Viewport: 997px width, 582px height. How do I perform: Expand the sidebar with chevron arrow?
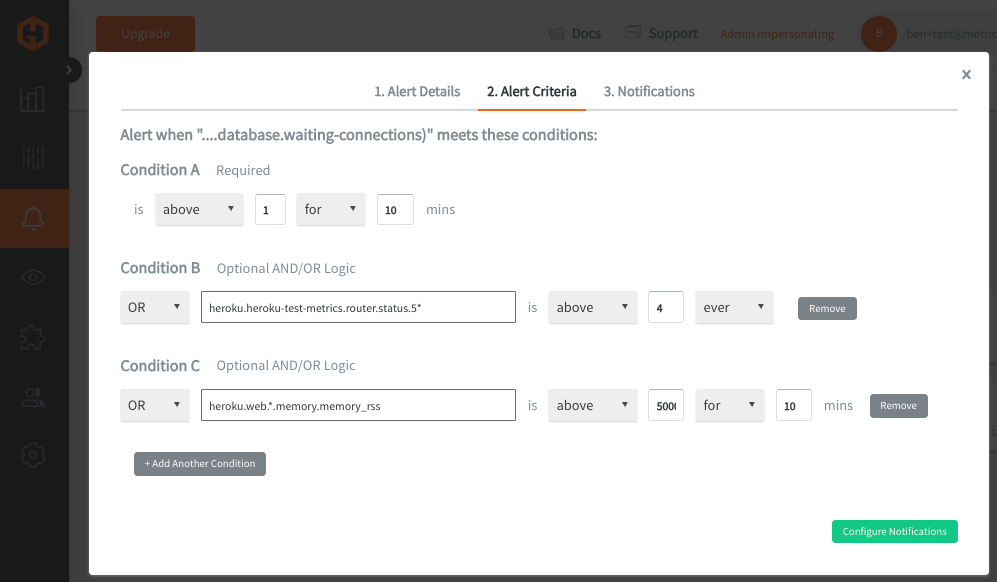pos(69,70)
